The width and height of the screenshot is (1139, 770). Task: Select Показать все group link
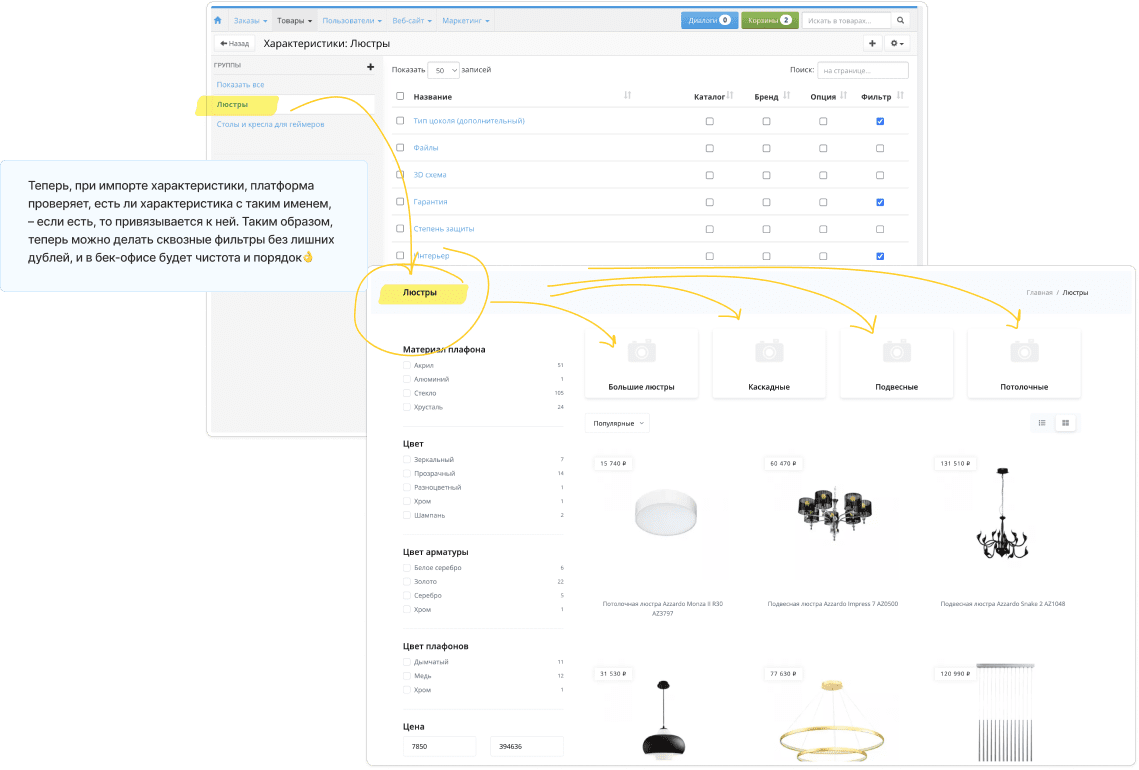pyautogui.click(x=240, y=85)
